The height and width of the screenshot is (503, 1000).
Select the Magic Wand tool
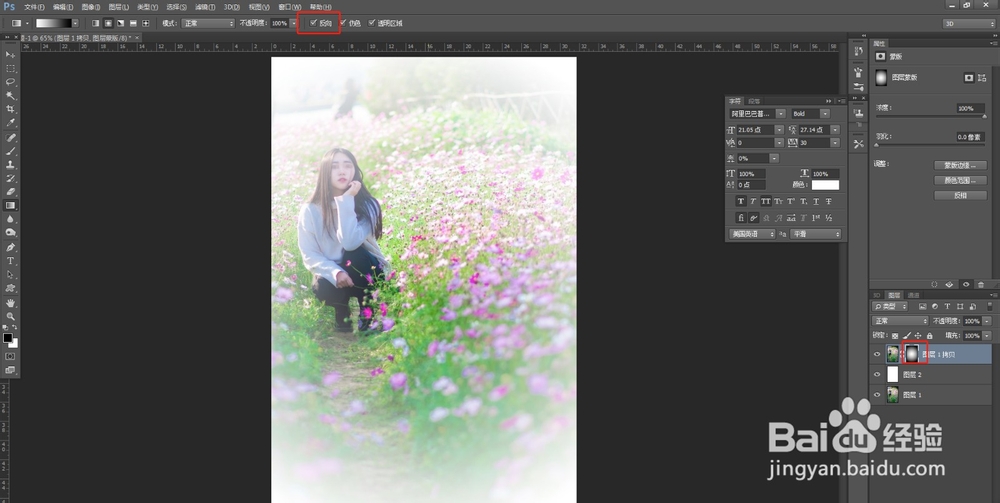(10, 96)
